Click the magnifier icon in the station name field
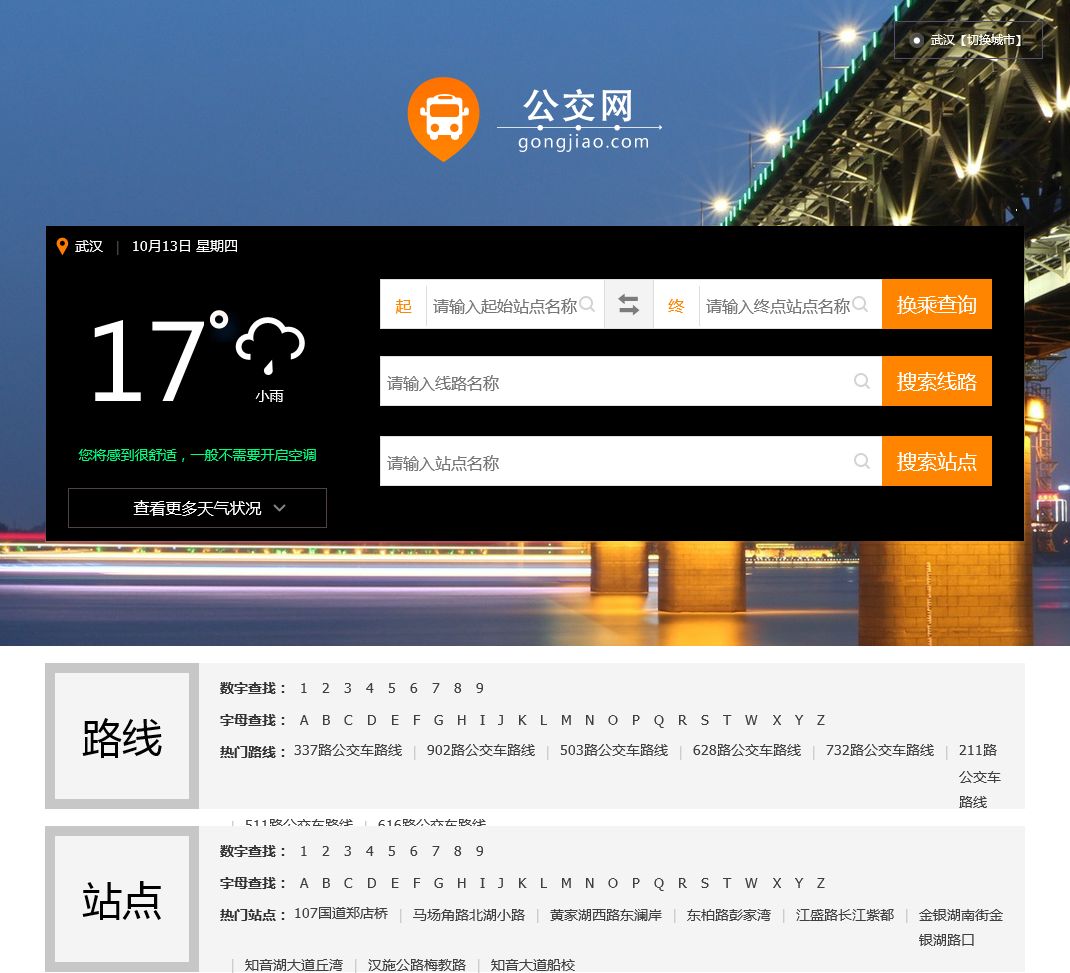The image size is (1070, 973). [862, 461]
